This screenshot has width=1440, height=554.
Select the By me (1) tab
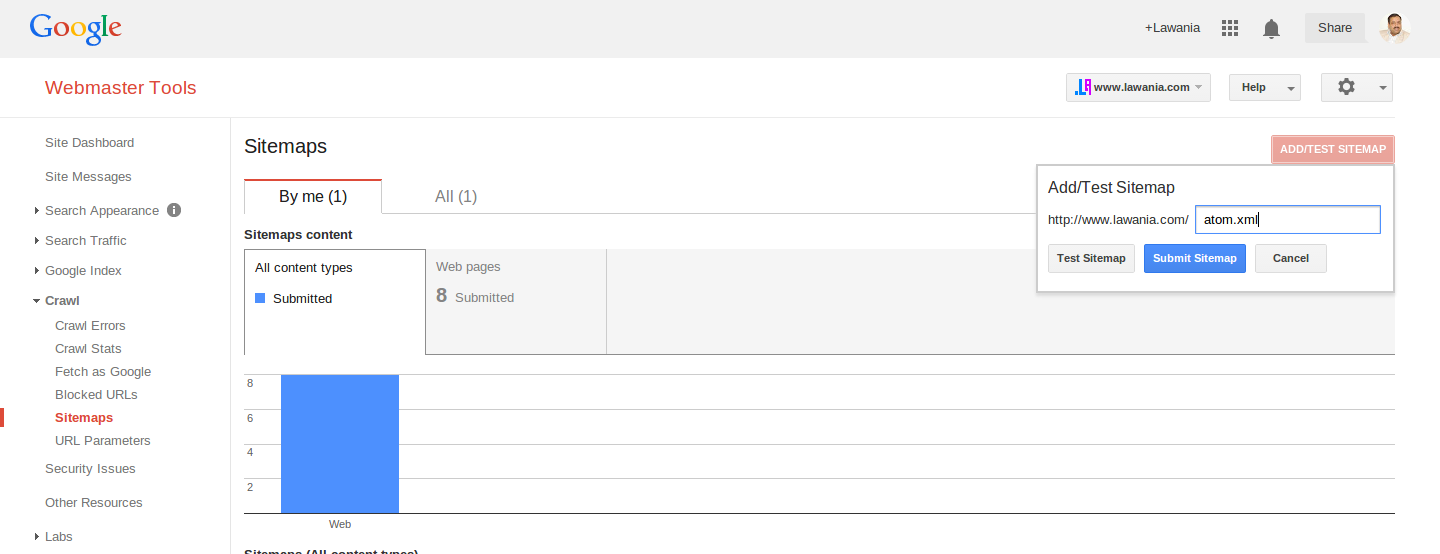pyautogui.click(x=313, y=196)
